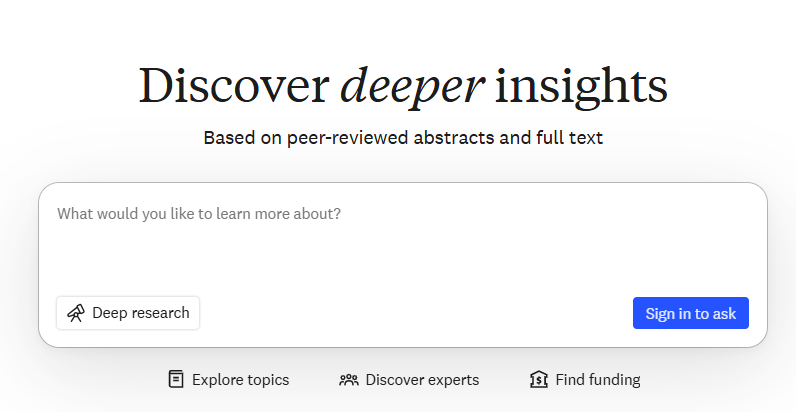The image size is (796, 412).
Task: Toggle the Deep research mode button
Action: (x=128, y=313)
